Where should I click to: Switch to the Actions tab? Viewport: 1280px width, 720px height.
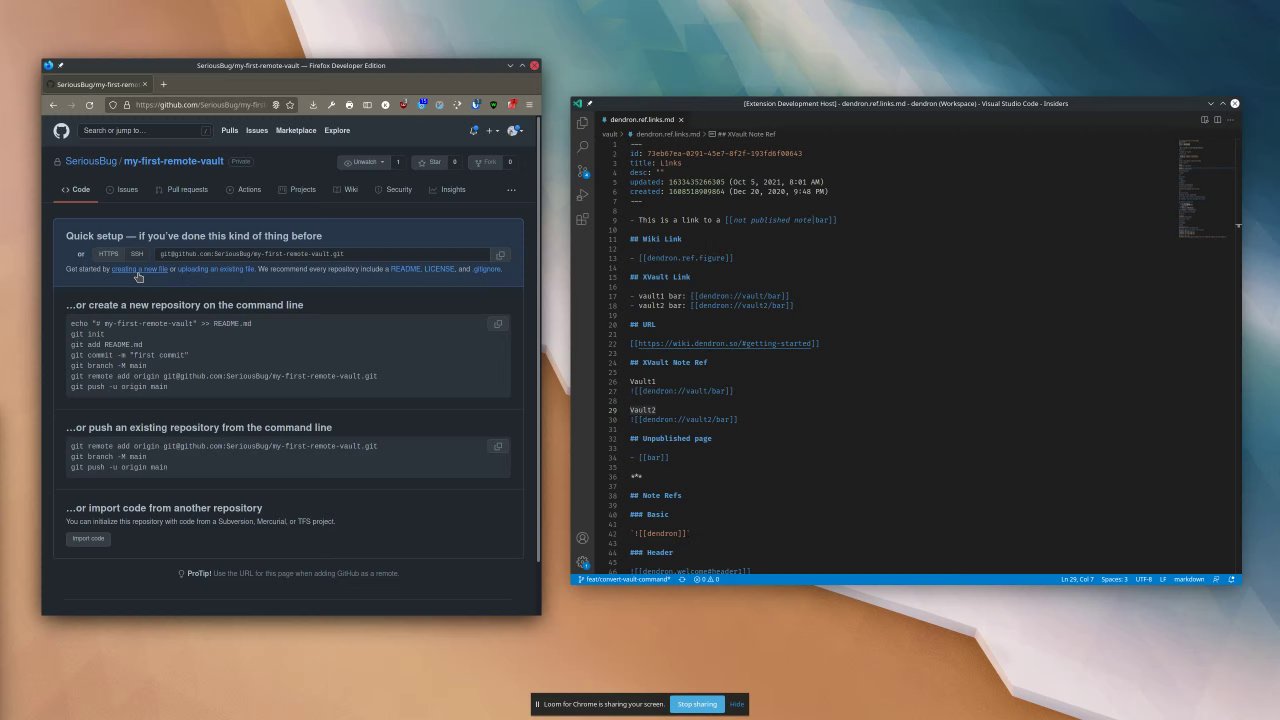point(243,190)
